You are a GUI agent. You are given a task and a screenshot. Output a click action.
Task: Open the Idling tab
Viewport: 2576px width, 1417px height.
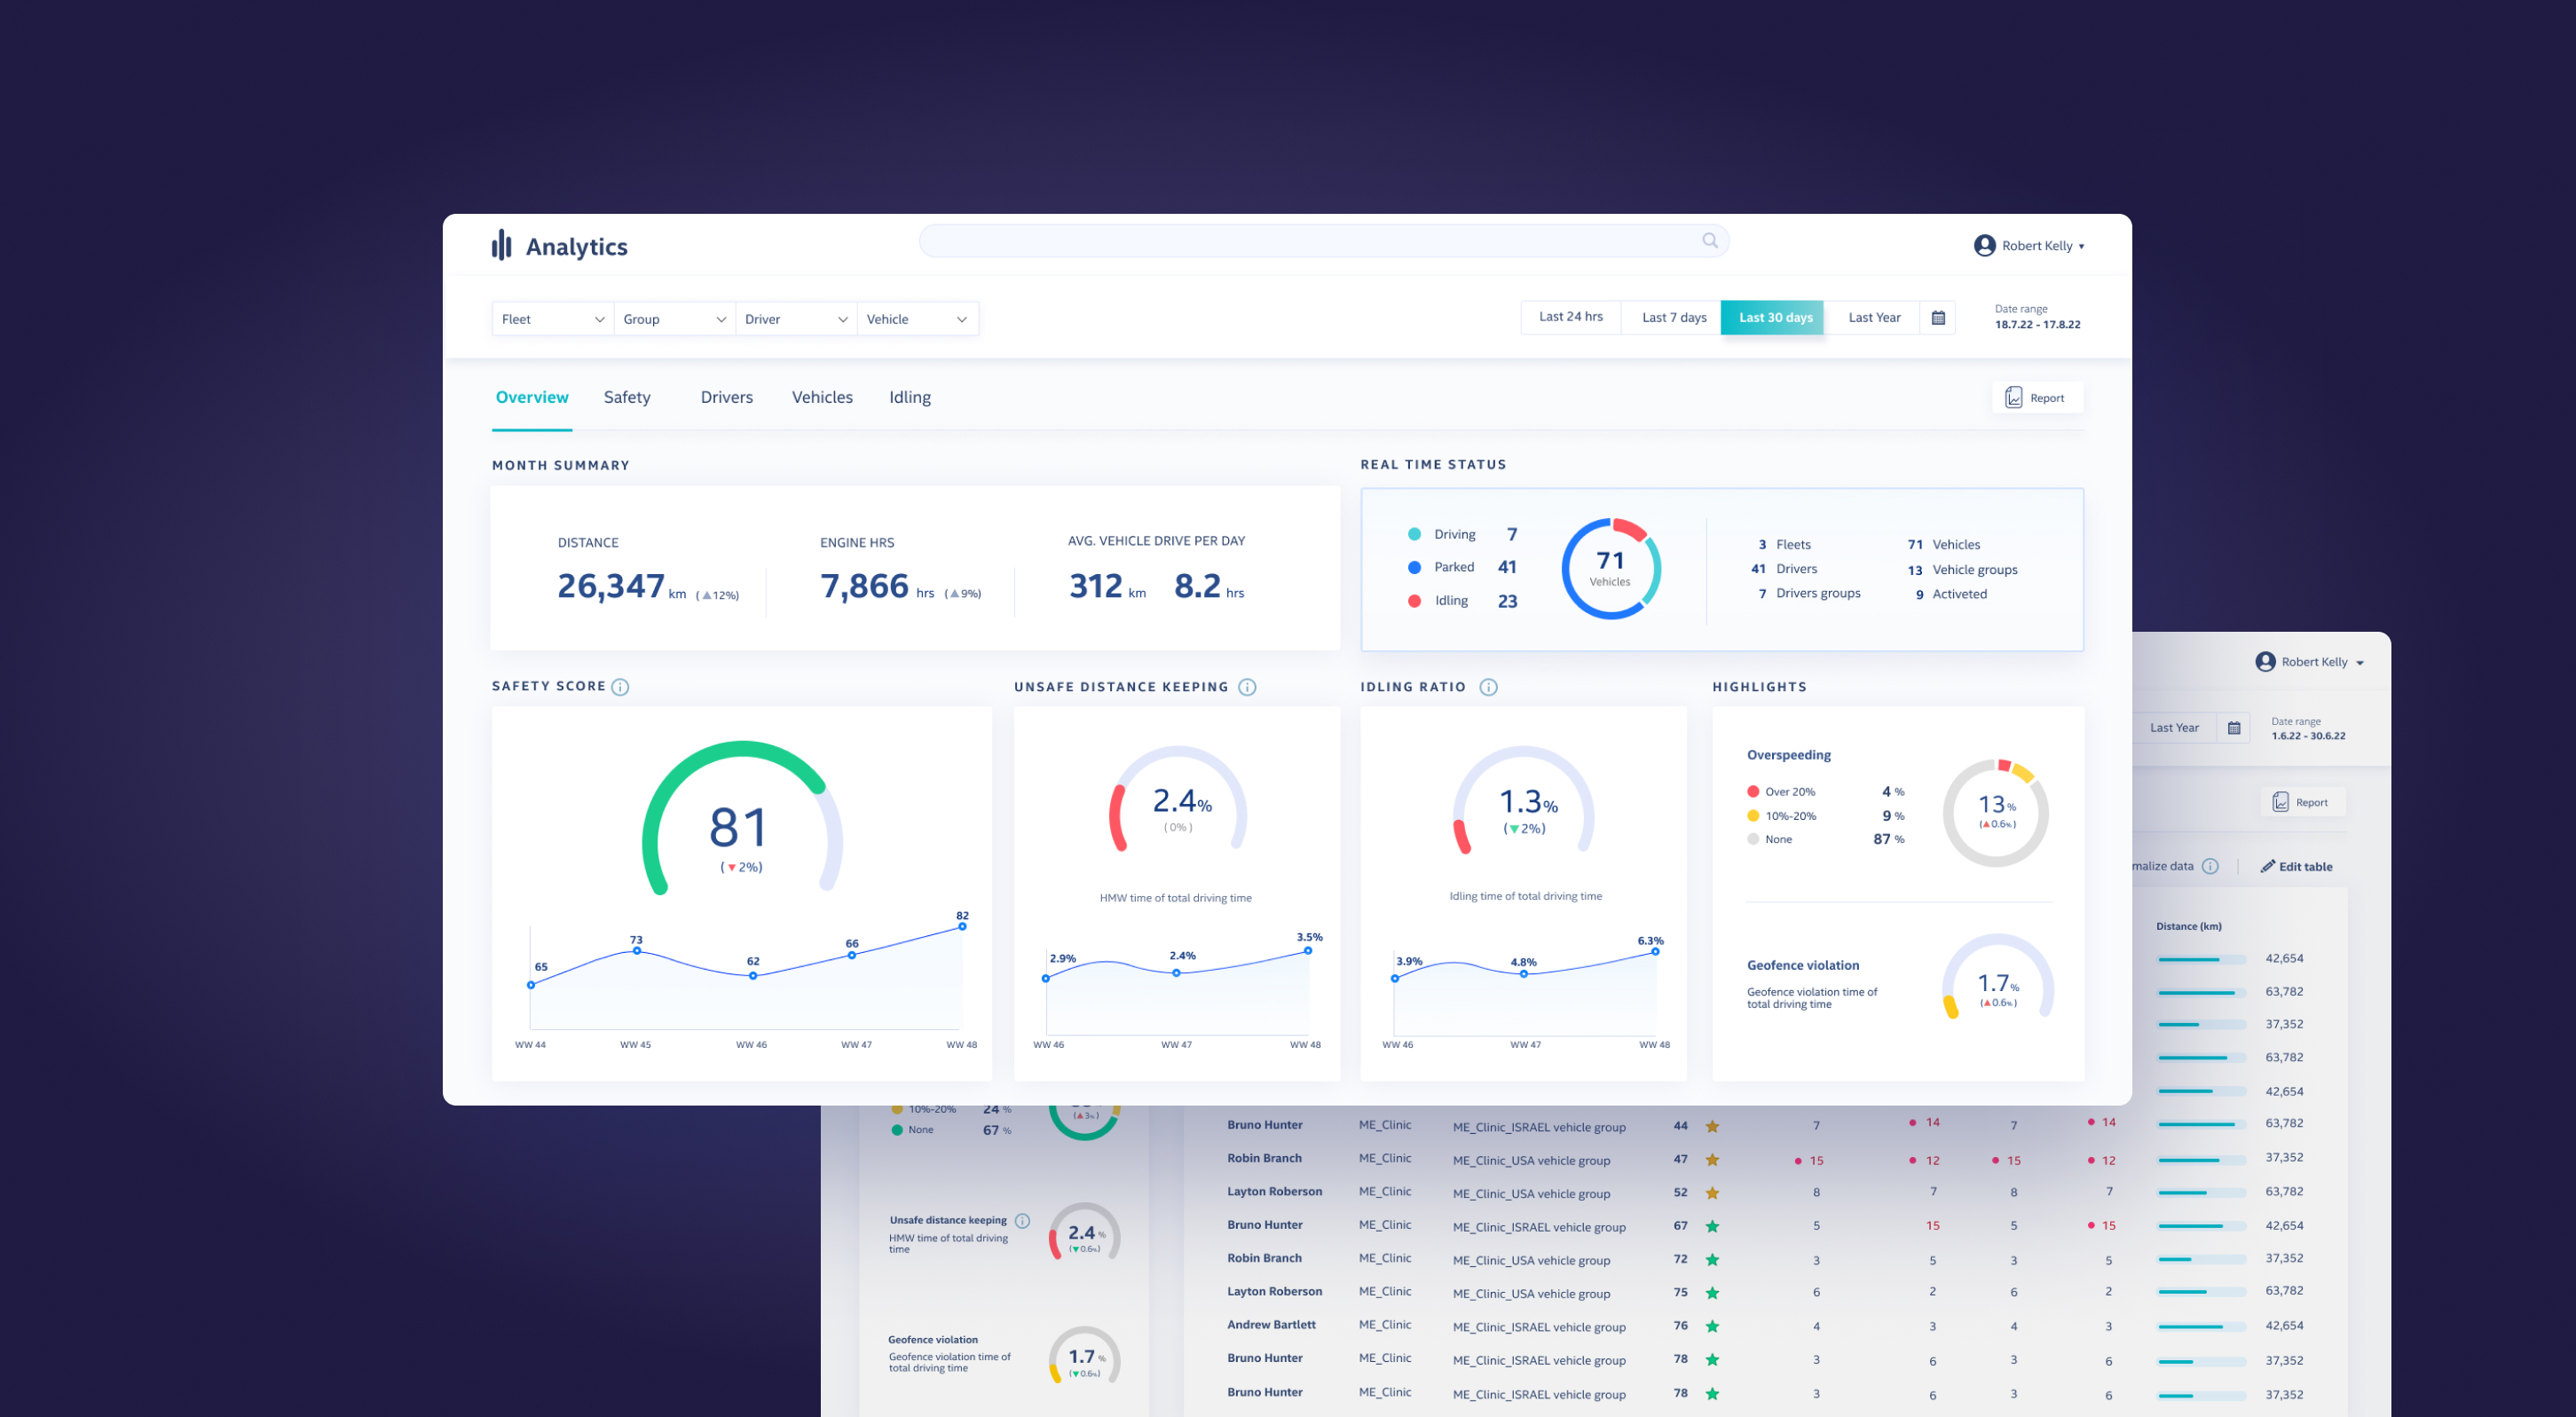pyautogui.click(x=909, y=397)
